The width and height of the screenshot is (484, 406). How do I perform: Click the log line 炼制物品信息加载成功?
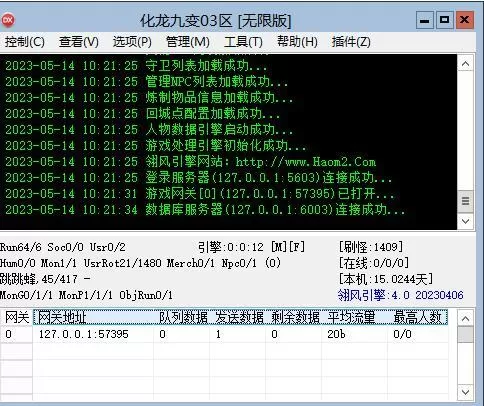(149, 98)
